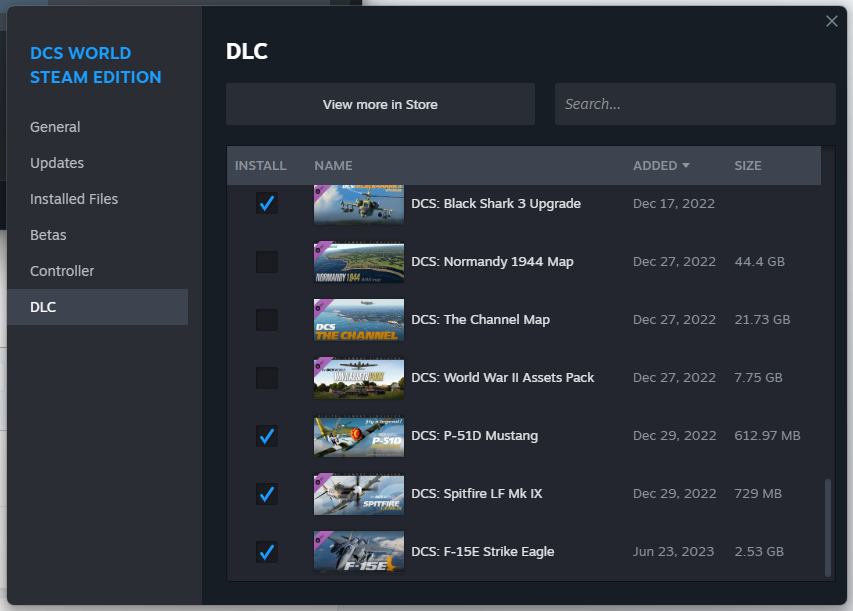This screenshot has height=611, width=853.
Task: Select DCS: P-51D Mustang name text
Action: (474, 436)
